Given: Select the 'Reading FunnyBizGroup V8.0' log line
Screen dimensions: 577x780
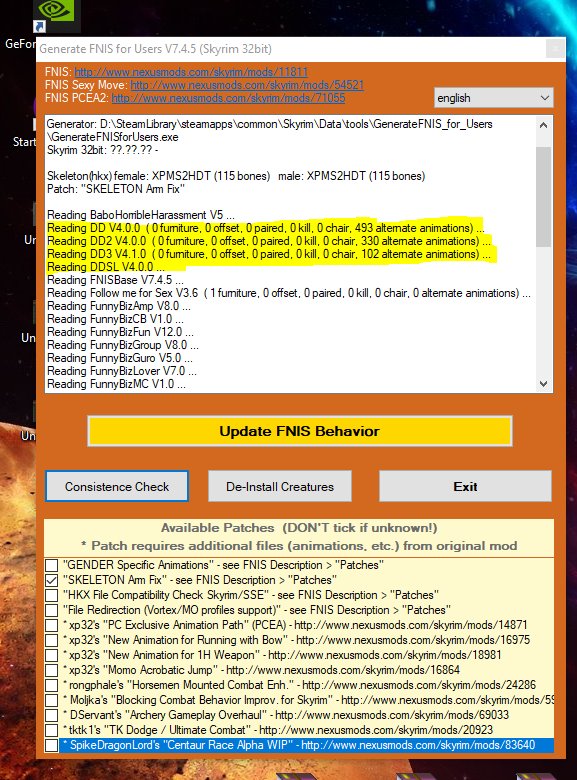Looking at the screenshot, I should pyautogui.click(x=122, y=345).
